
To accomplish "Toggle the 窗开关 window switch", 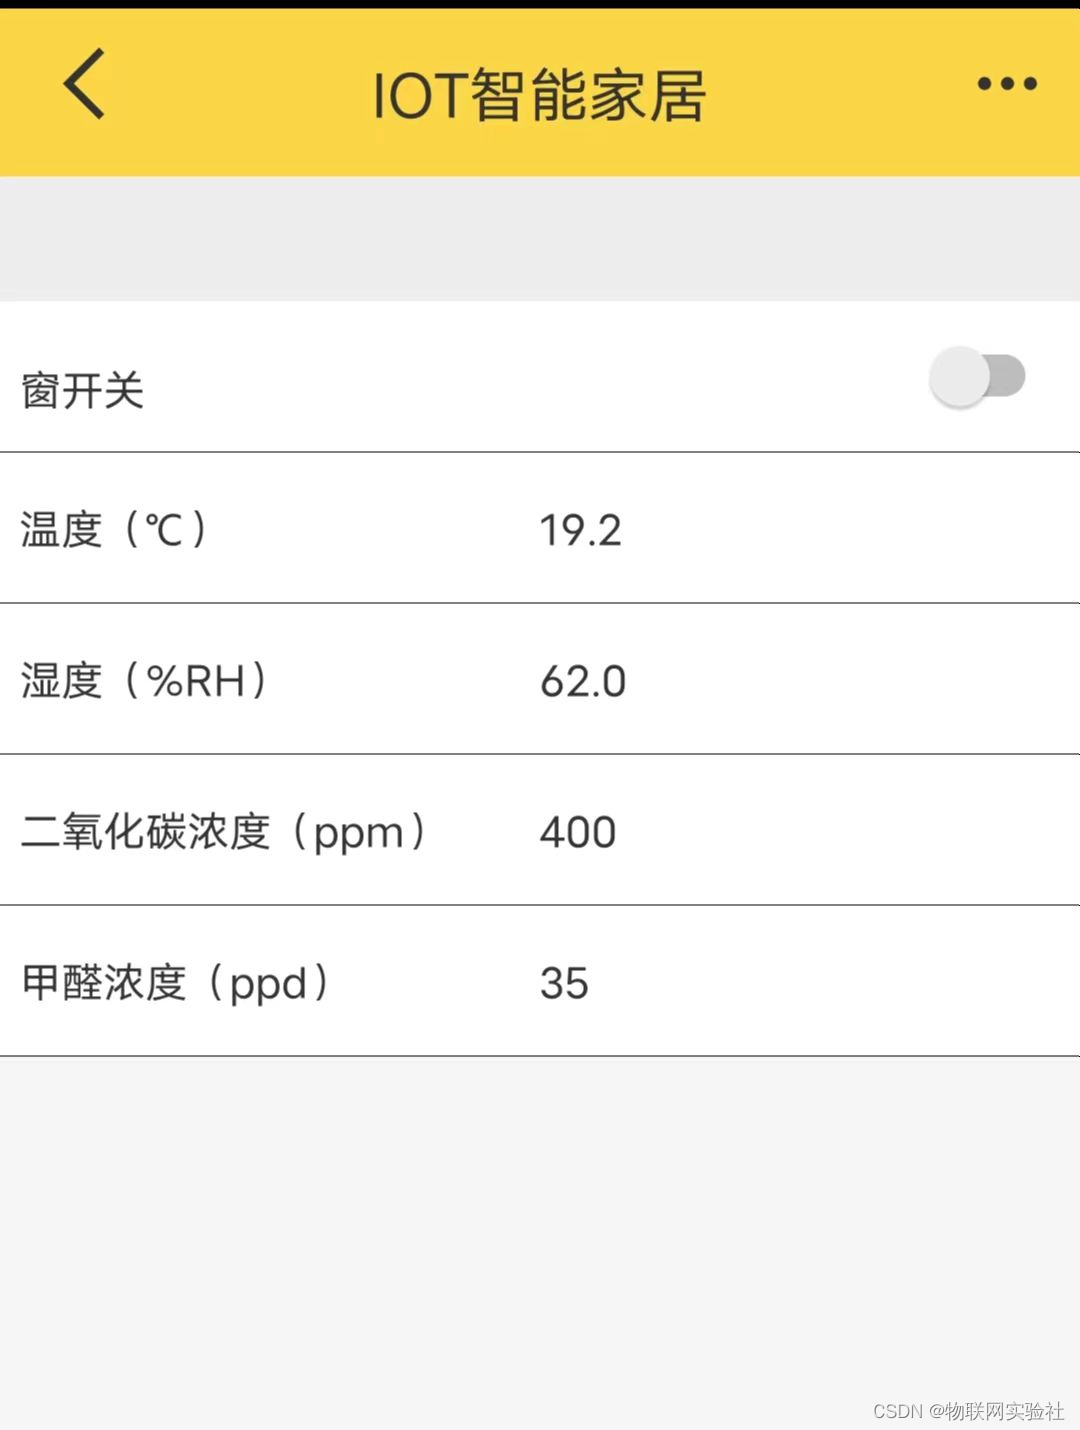I will point(977,377).
